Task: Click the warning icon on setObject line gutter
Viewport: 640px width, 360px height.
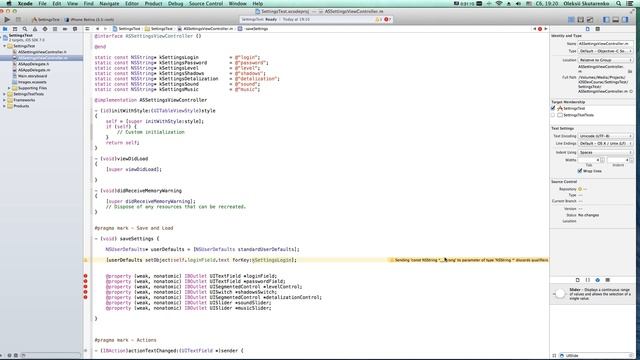Action: pyautogui.click(x=86, y=260)
